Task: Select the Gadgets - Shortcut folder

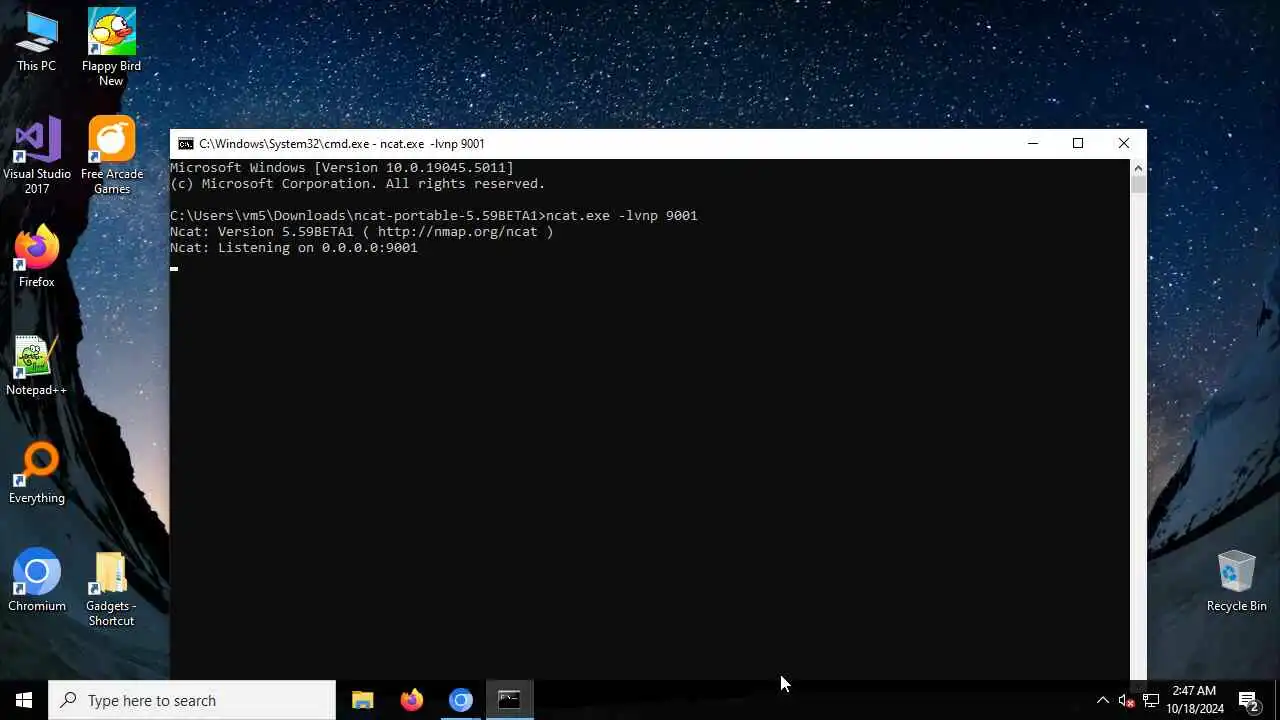Action: (x=111, y=589)
